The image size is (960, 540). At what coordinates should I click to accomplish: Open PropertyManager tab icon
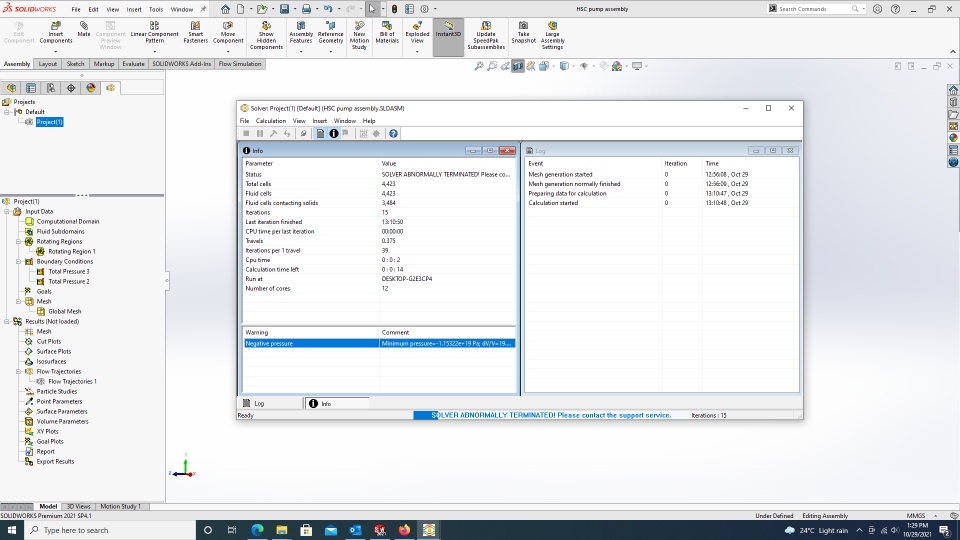[31, 88]
